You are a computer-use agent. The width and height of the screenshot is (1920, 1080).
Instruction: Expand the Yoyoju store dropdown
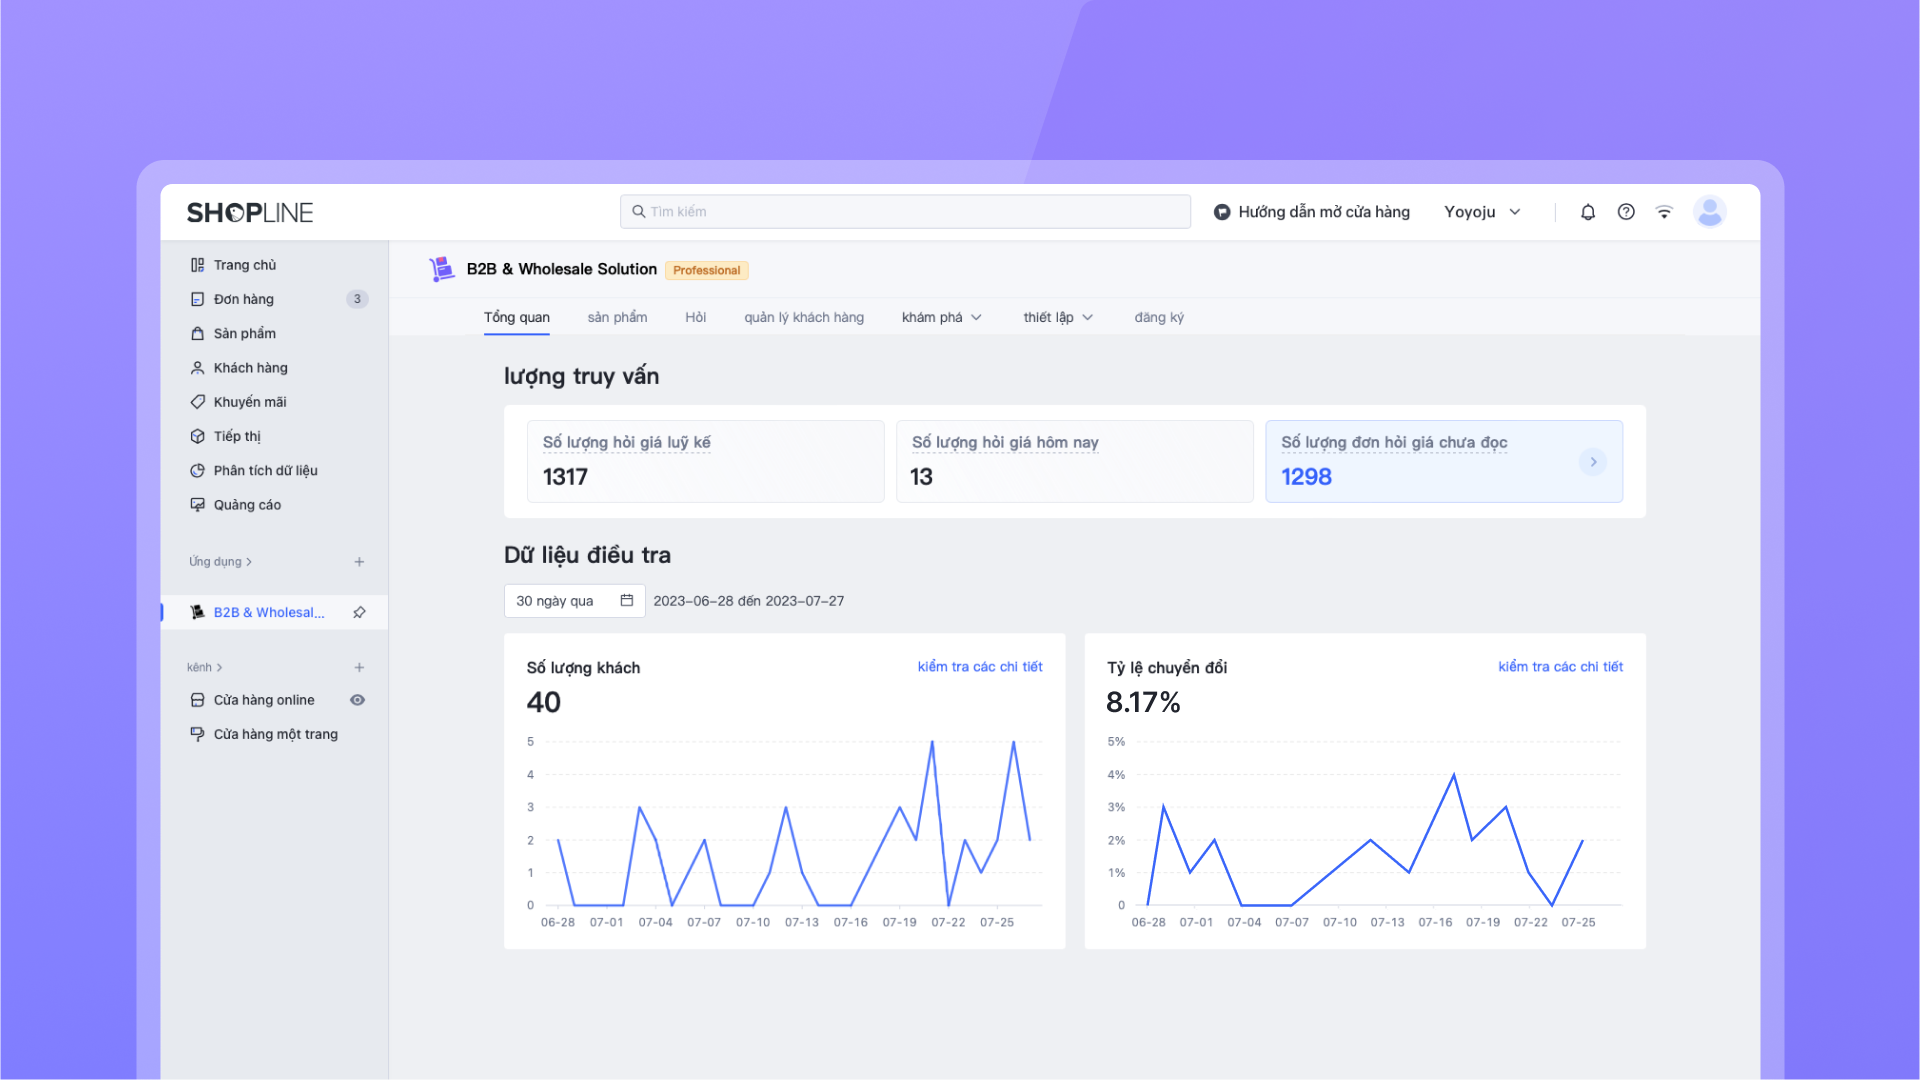coord(1482,212)
